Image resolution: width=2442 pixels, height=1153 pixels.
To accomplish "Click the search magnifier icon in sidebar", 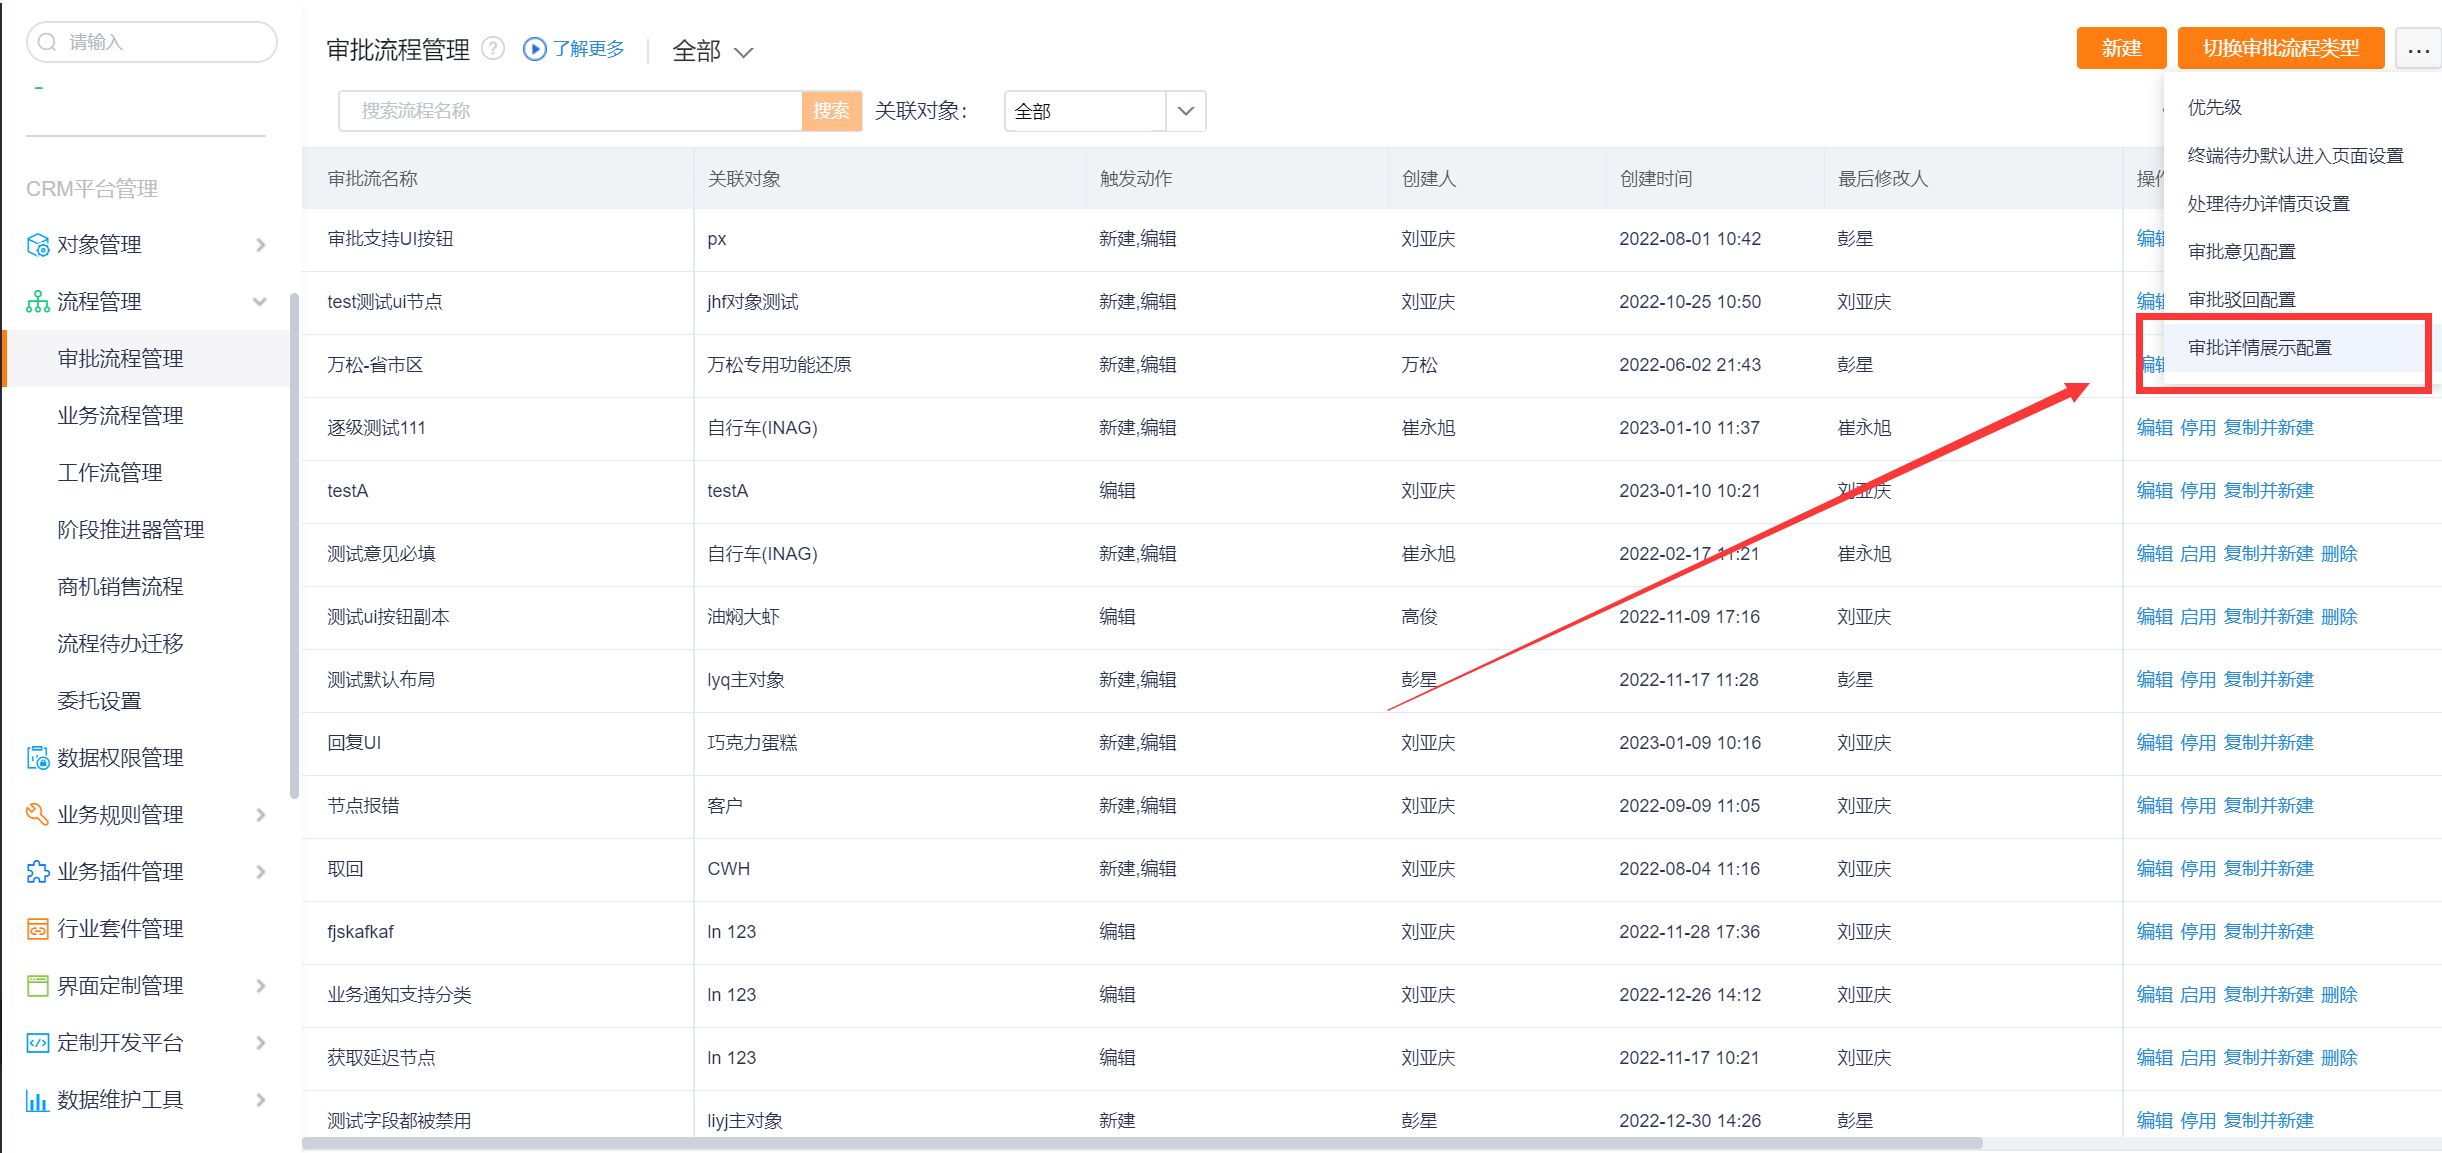I will click(x=47, y=42).
